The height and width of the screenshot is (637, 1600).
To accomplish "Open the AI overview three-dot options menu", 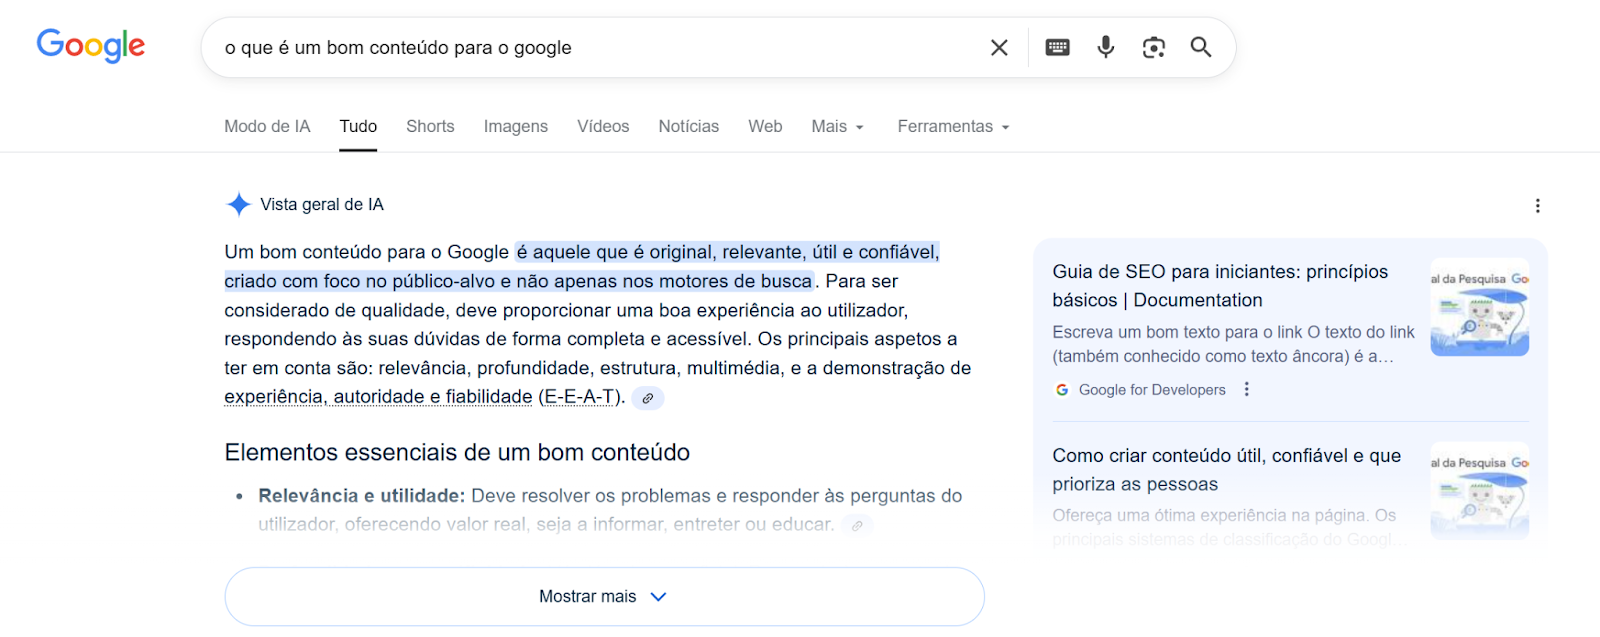I will [1537, 206].
